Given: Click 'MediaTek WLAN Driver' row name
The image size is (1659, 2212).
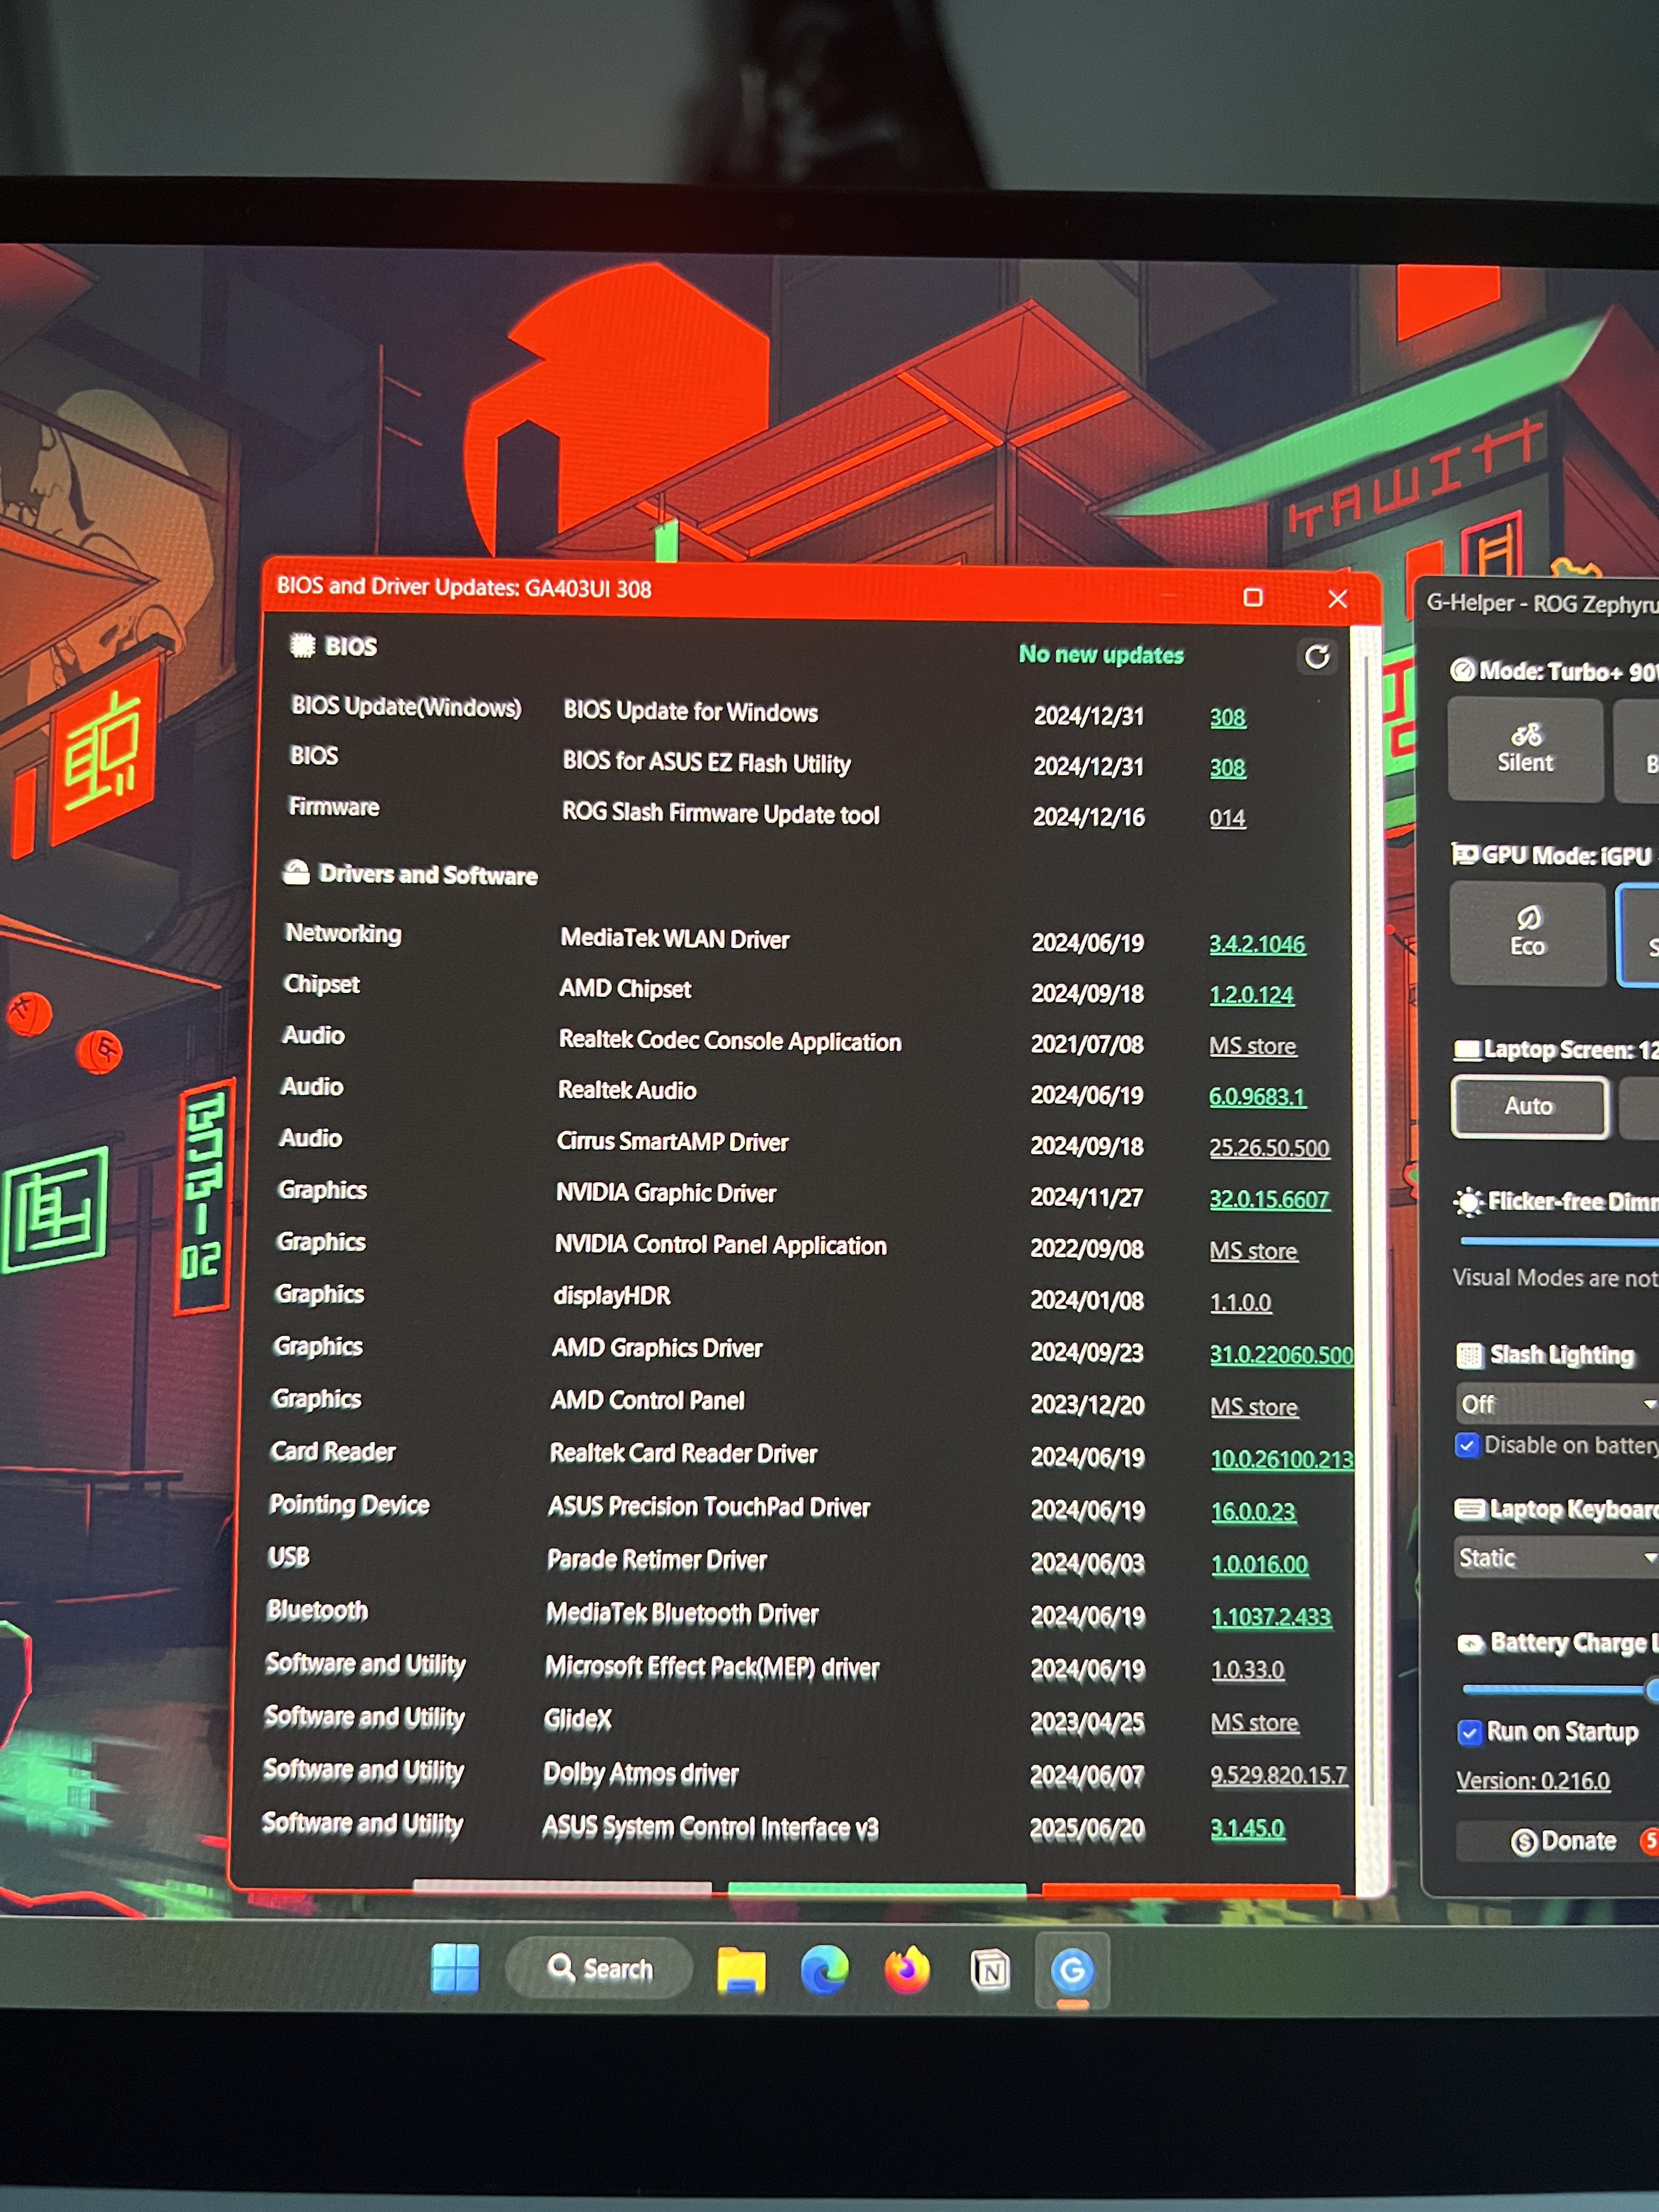Looking at the screenshot, I should (x=674, y=939).
